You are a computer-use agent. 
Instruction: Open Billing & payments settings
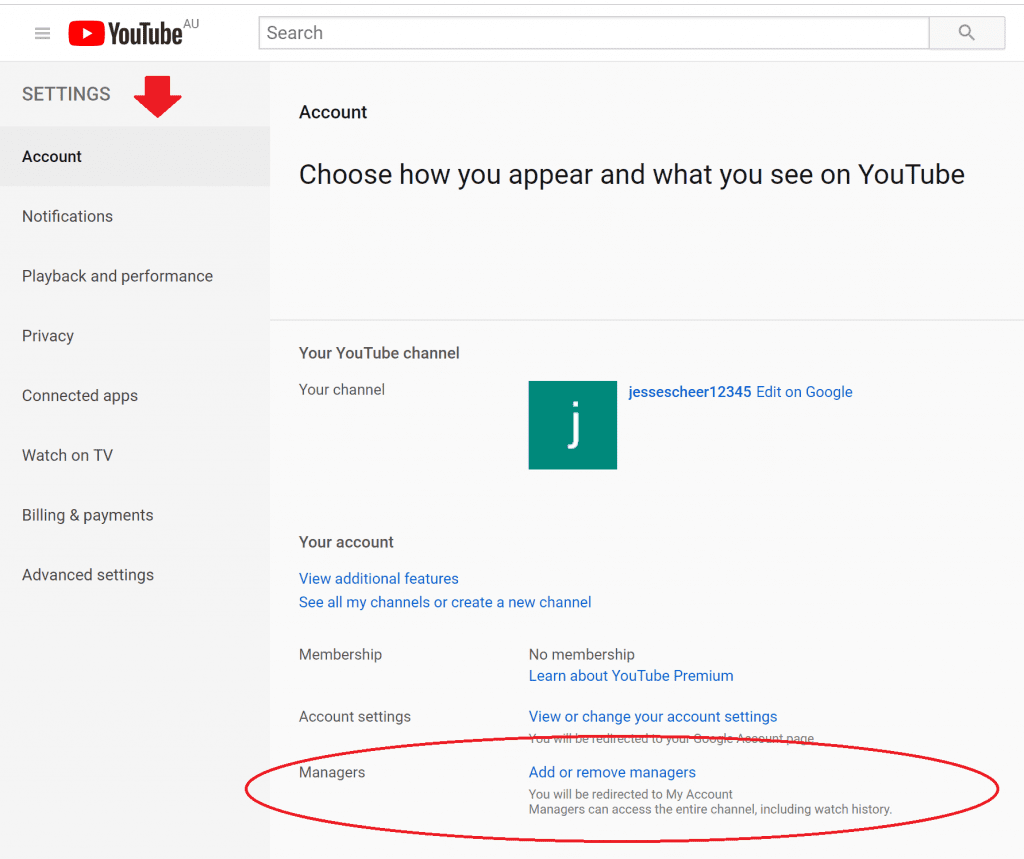(x=88, y=515)
